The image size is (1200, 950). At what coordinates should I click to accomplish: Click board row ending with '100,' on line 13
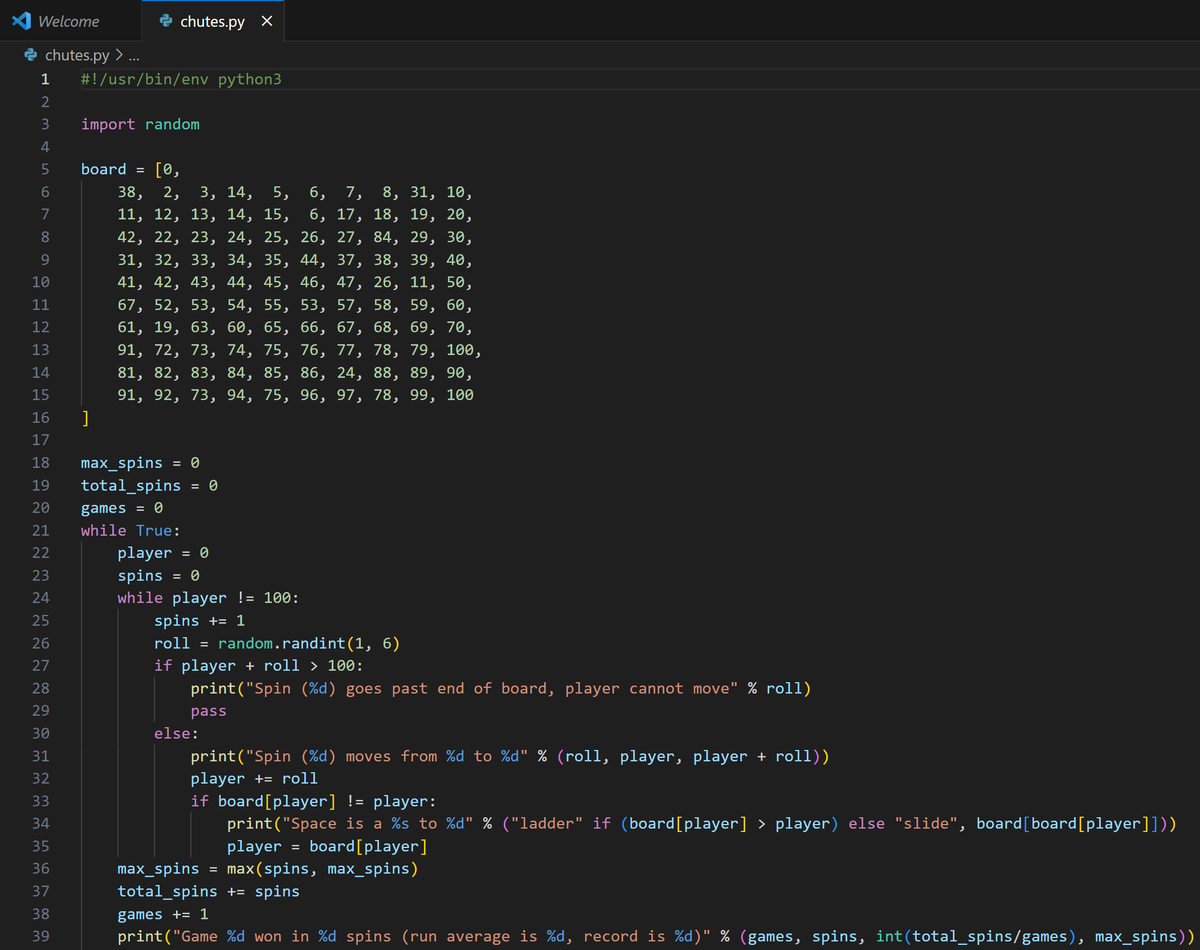click(300, 350)
